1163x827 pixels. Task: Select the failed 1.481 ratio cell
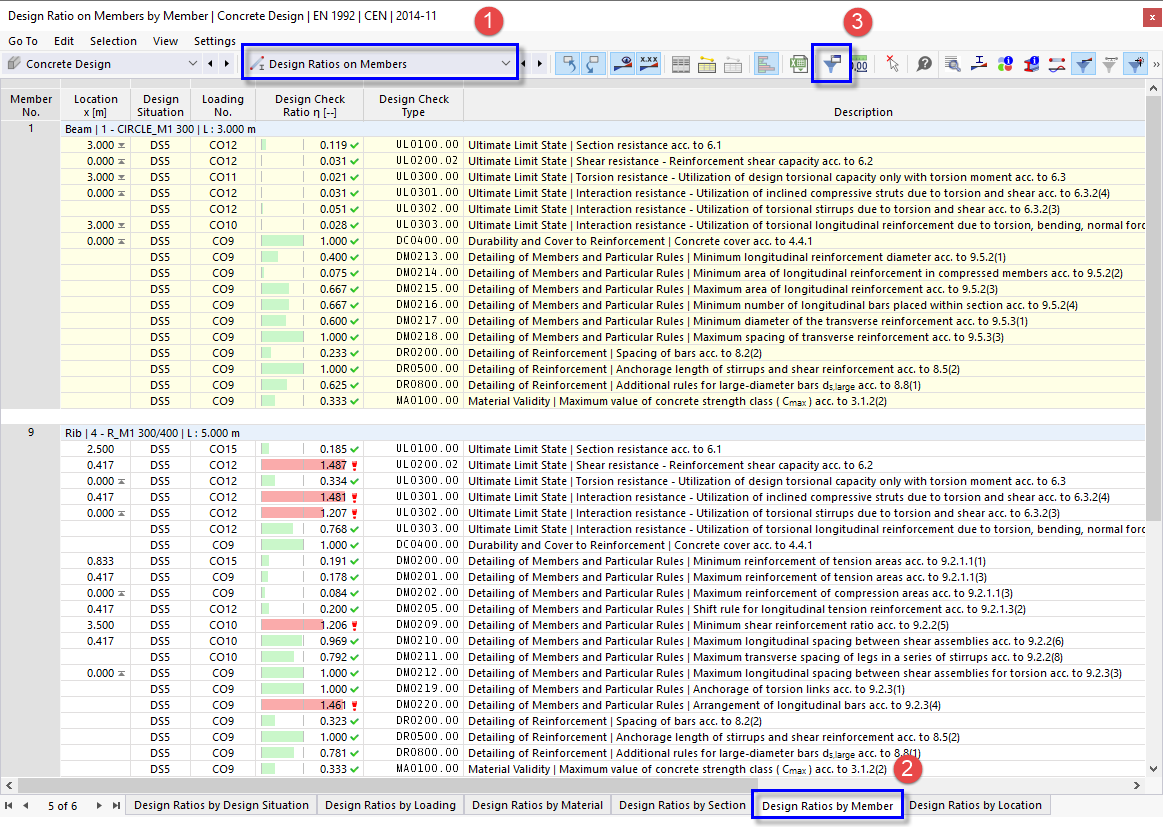(x=310, y=497)
